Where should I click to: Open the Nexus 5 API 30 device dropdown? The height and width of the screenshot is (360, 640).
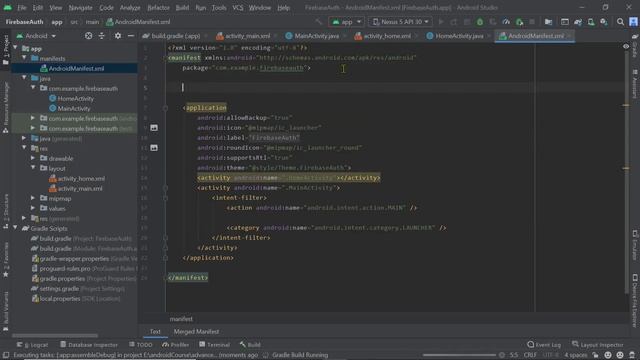[401, 22]
